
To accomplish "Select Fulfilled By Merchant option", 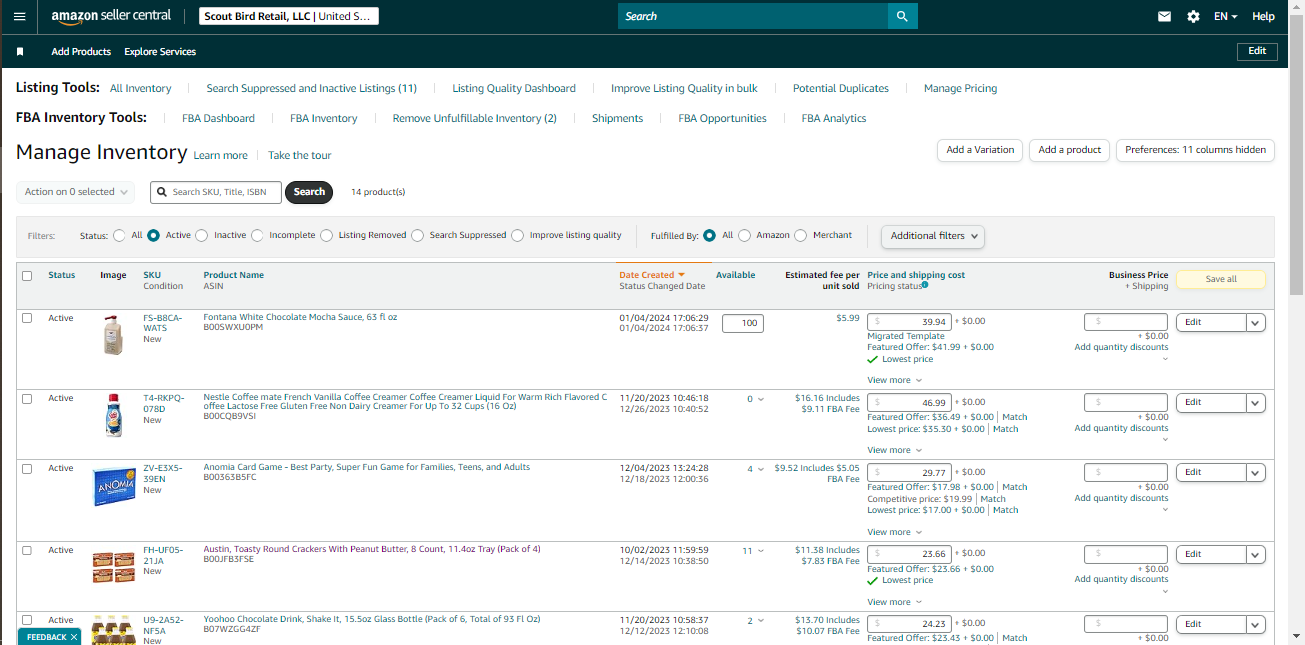I will [800, 236].
